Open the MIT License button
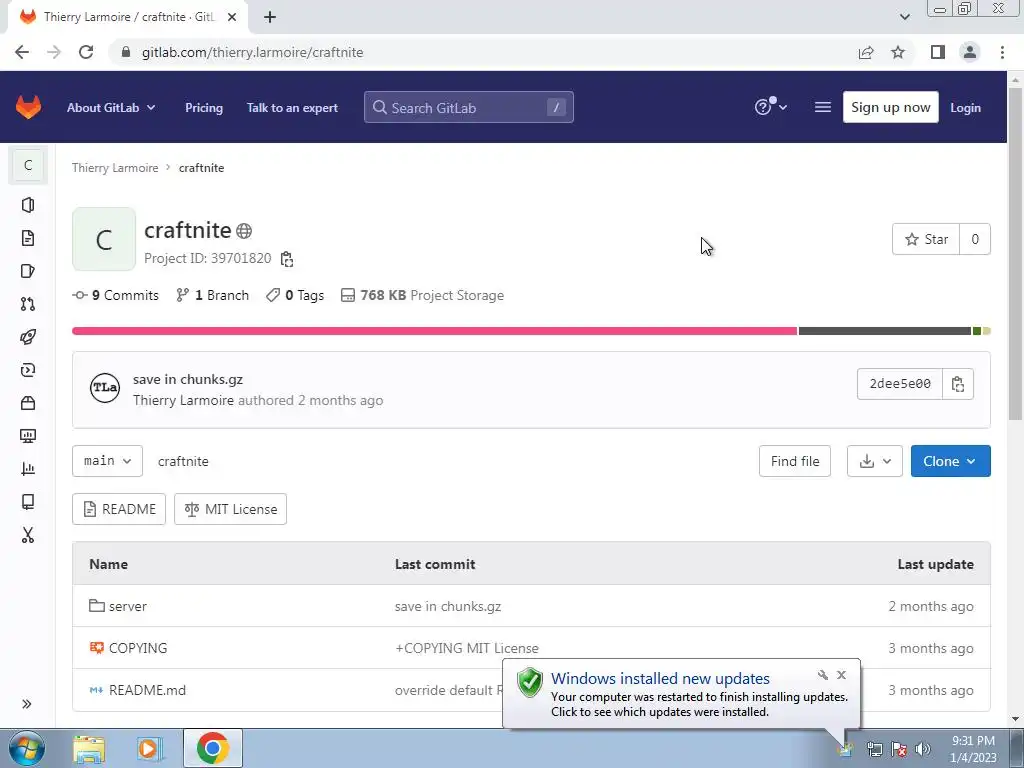This screenshot has width=1024, height=768. [231, 509]
